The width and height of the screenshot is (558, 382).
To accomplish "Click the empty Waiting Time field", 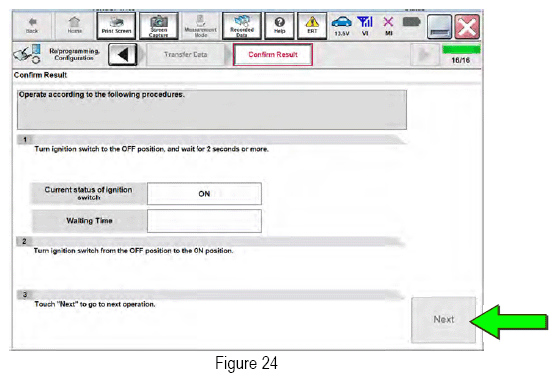I will click(x=204, y=221).
